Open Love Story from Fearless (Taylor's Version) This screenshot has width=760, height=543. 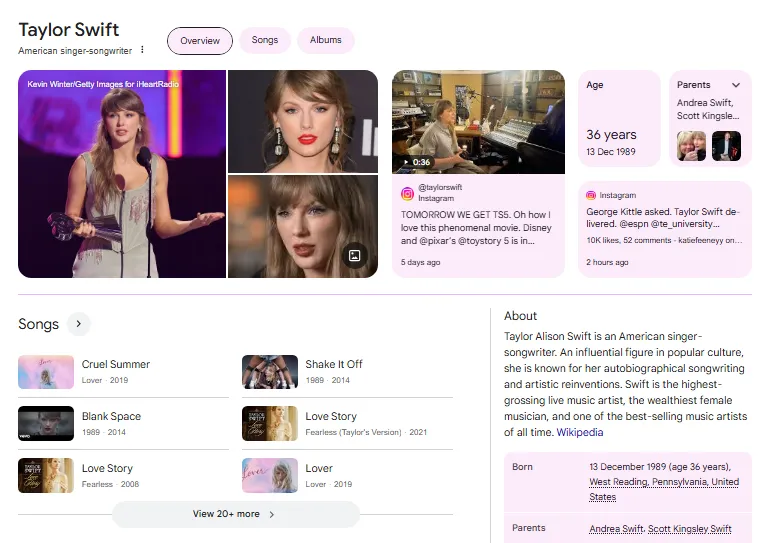coord(347,423)
